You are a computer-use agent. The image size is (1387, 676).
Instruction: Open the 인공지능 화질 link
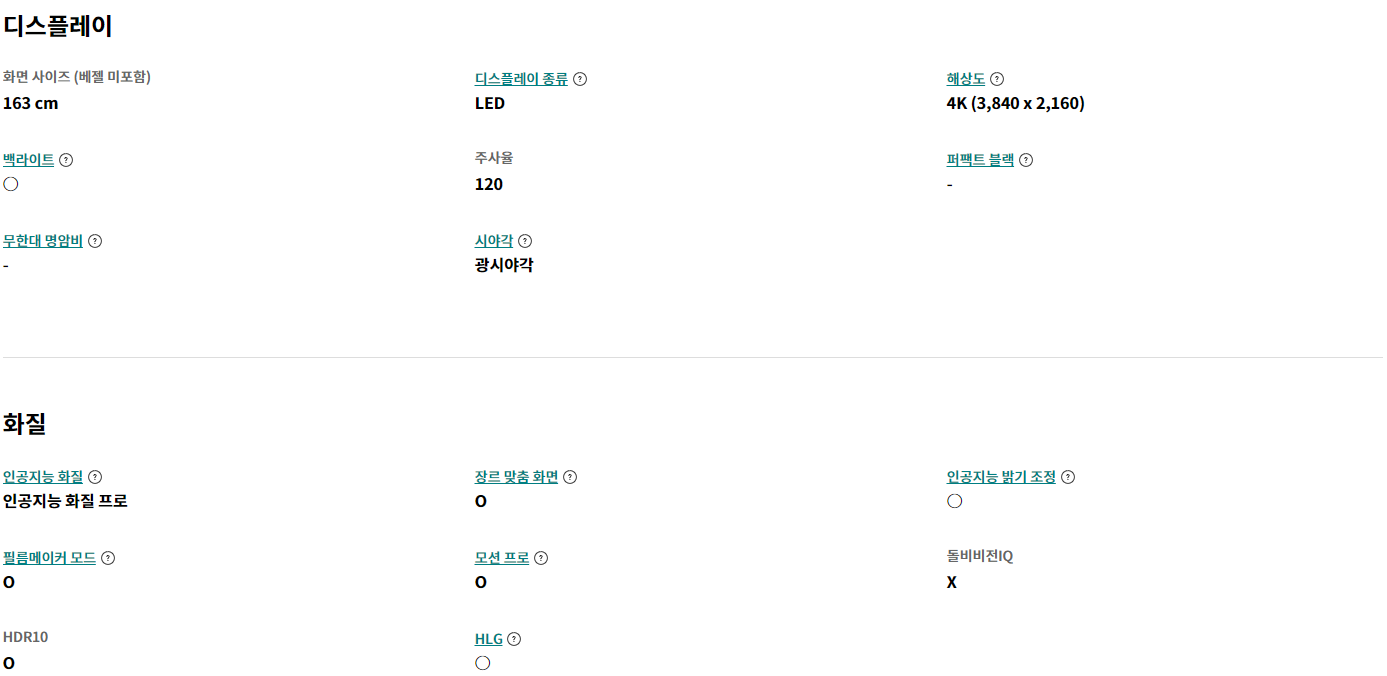coord(43,477)
